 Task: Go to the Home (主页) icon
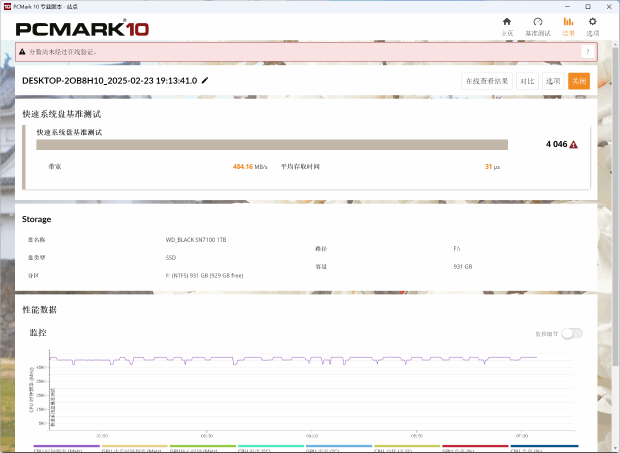(x=507, y=22)
